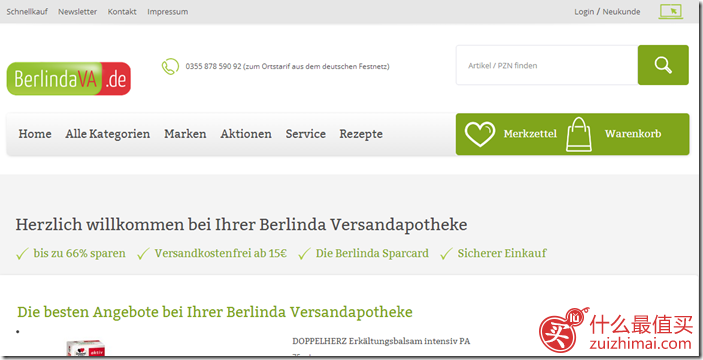Open the Marken menu item
Screen dimensions: 703x360
tap(185, 134)
